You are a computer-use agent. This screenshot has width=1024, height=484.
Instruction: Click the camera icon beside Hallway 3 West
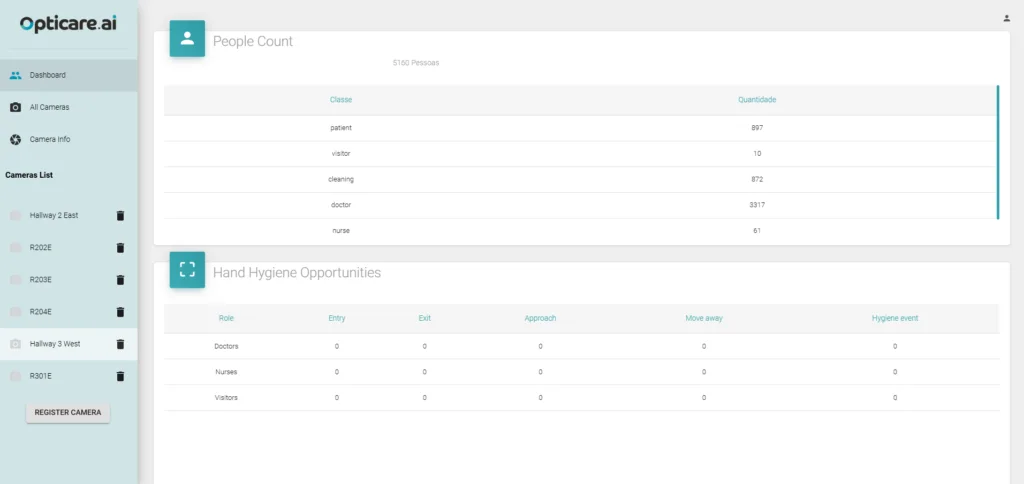tap(16, 344)
